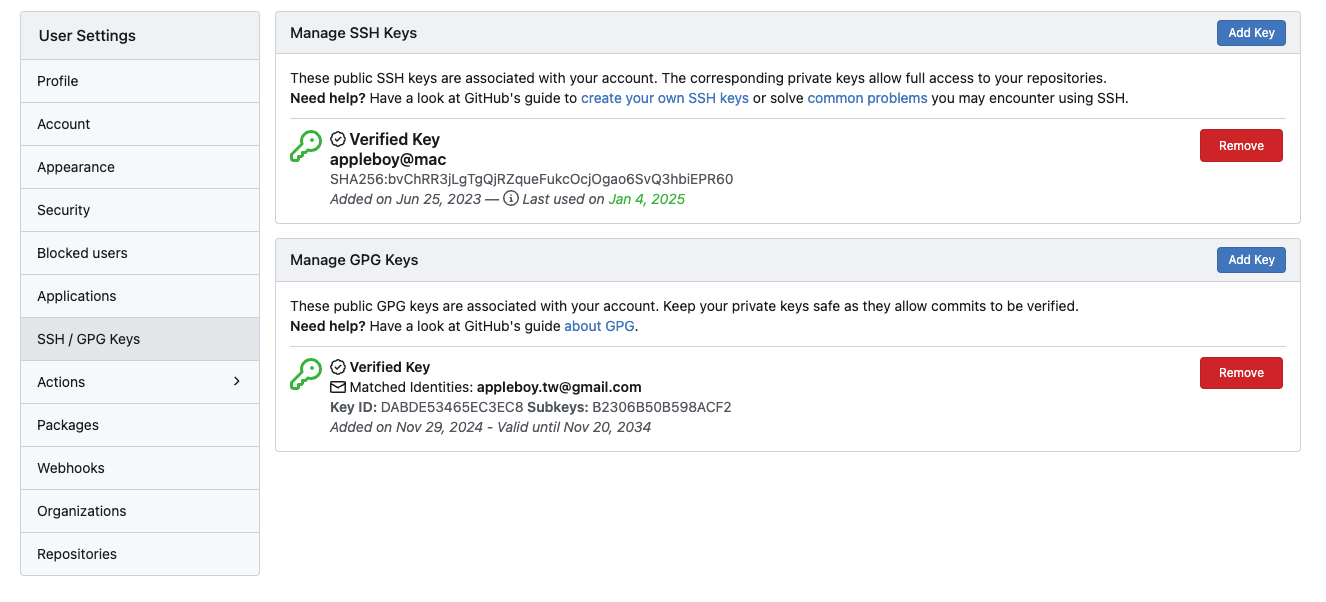Remove the appleboy@mac SSH key
Screen dimensions: 1326x602
[x=1241, y=146]
